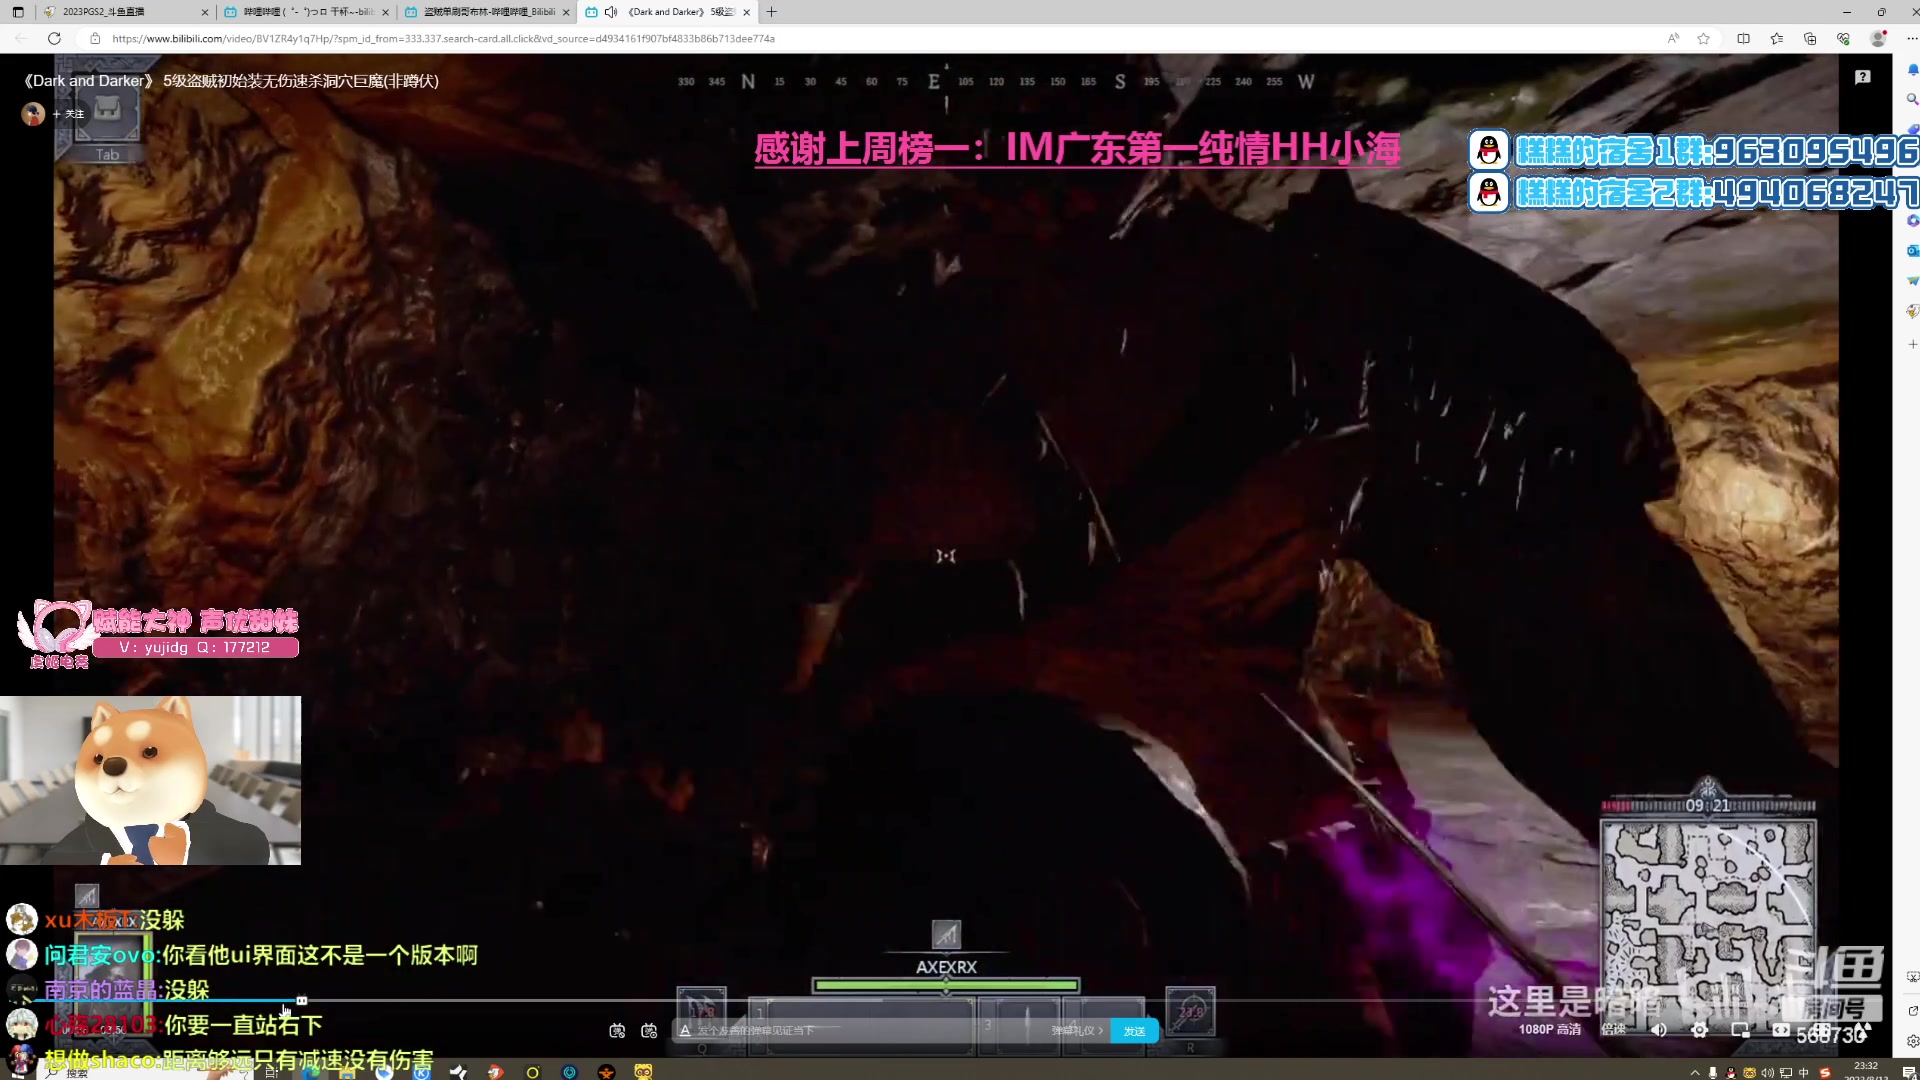Toggle picture-in-picture mode
This screenshot has height=1080, width=1920.
tap(1740, 1029)
